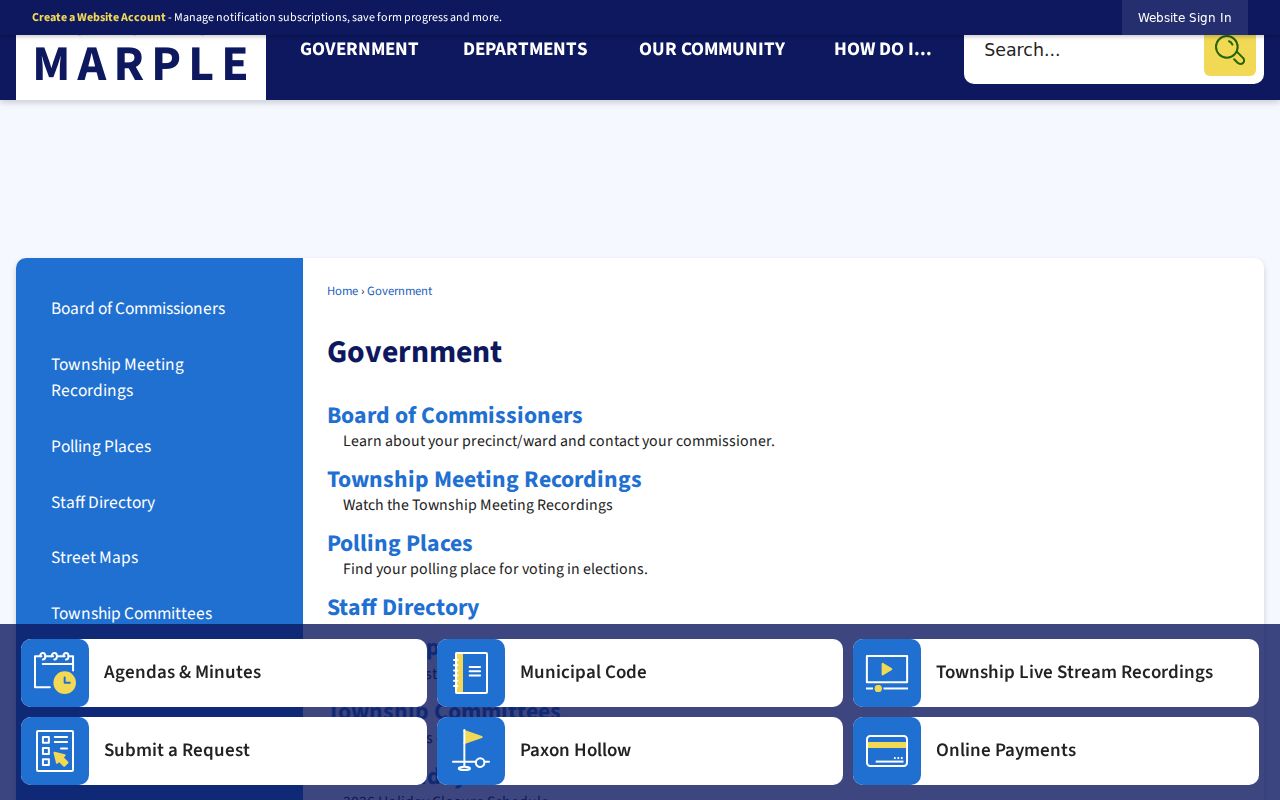Screen dimensions: 1280x800
Task: Click the Marple township logo
Action: (141, 66)
